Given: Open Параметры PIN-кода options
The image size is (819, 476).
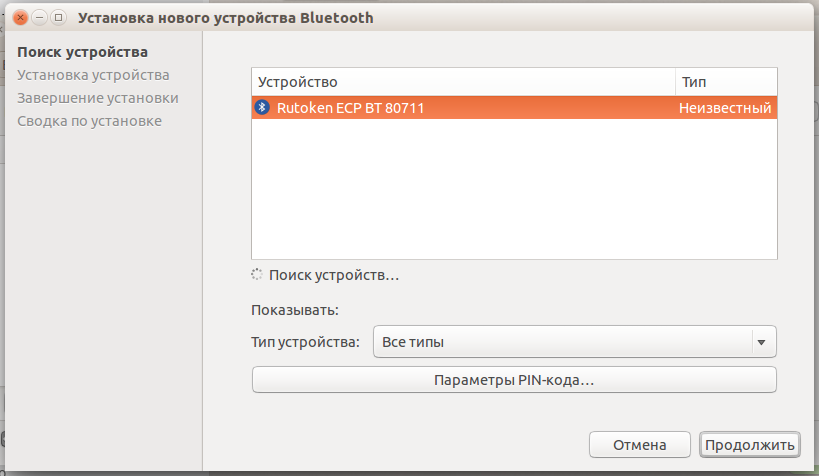Looking at the screenshot, I should (x=513, y=380).
